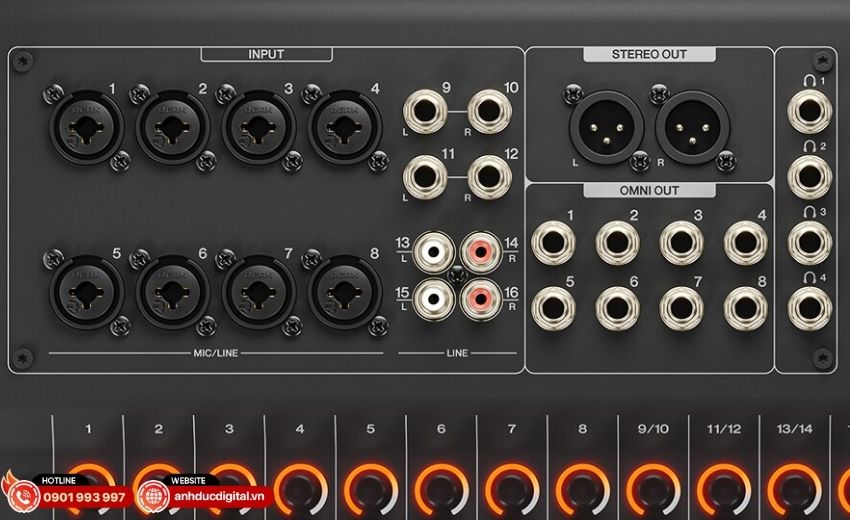850x520 pixels.
Task: Select combo mic/line input jack 8
Action: pos(345,293)
